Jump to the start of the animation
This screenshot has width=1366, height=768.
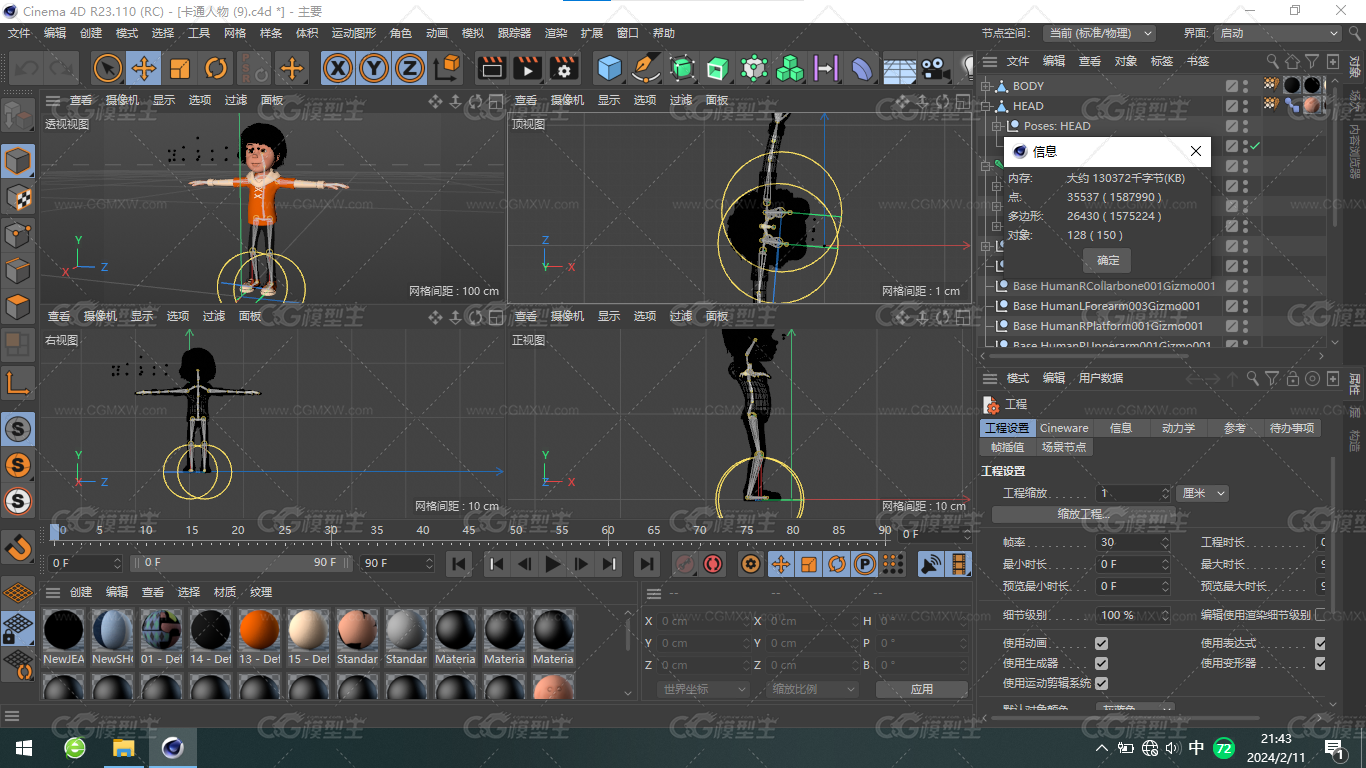[459, 564]
